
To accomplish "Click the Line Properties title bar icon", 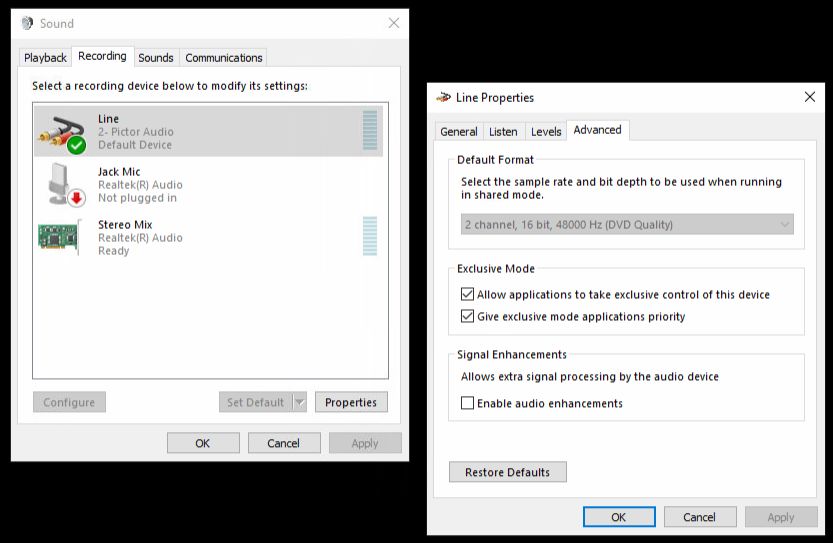I will pyautogui.click(x=443, y=97).
